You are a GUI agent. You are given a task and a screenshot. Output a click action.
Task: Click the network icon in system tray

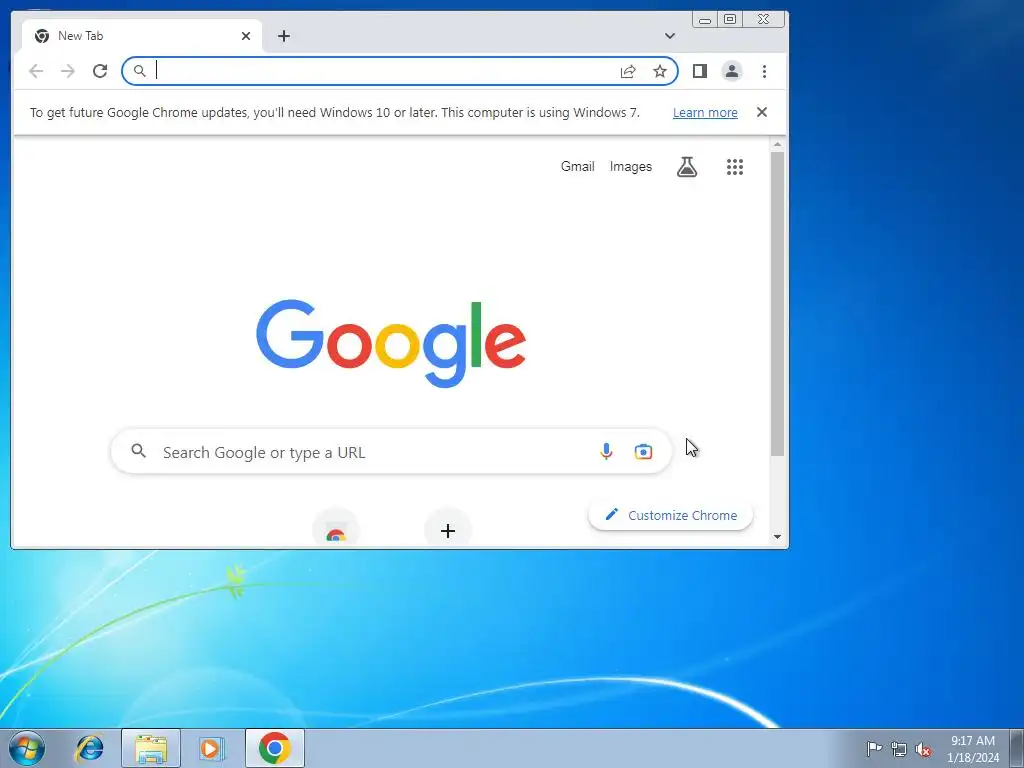tap(899, 749)
